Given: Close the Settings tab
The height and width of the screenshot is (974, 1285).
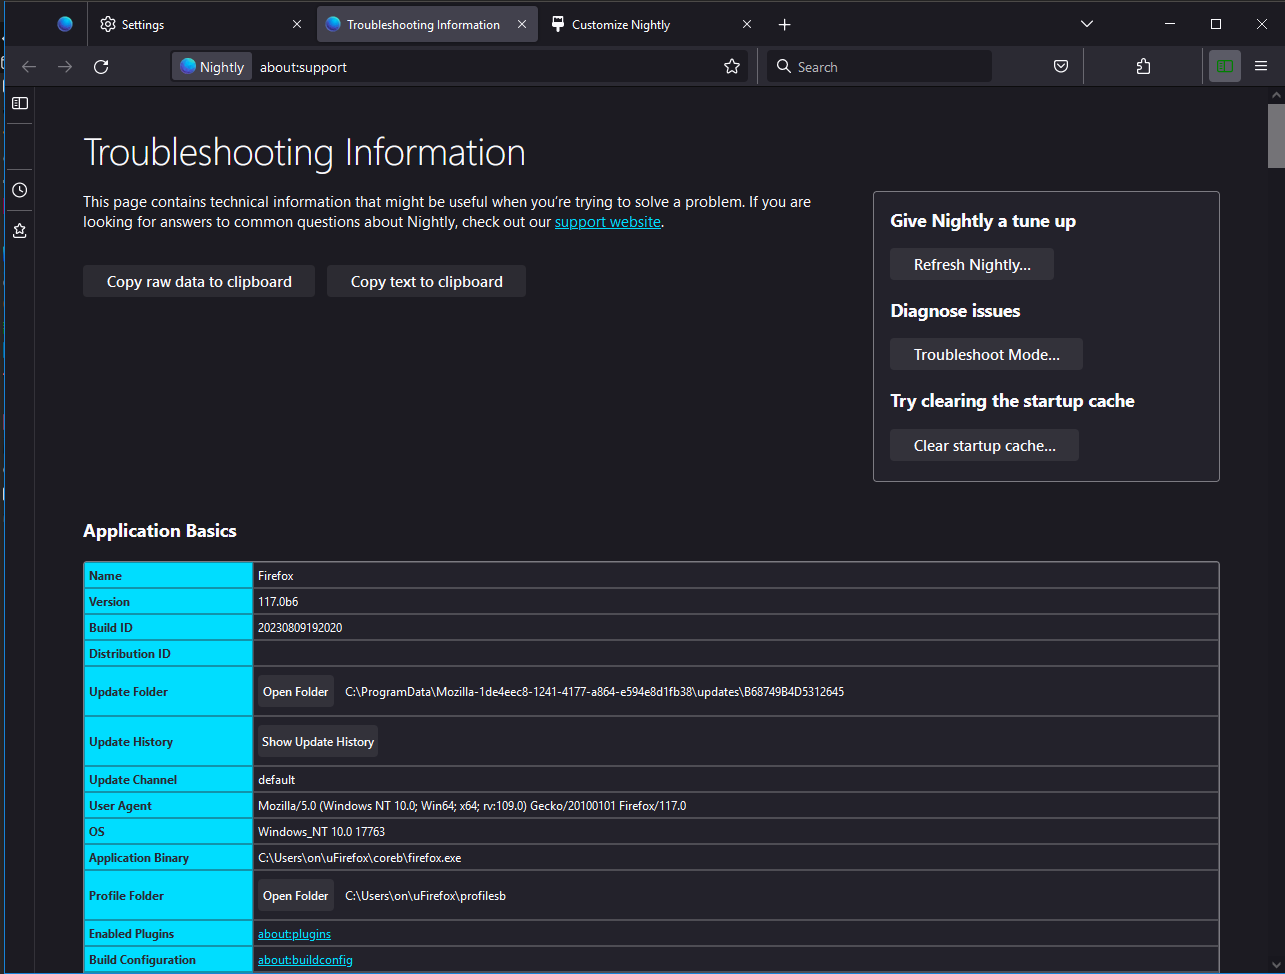Looking at the screenshot, I should tap(297, 25).
